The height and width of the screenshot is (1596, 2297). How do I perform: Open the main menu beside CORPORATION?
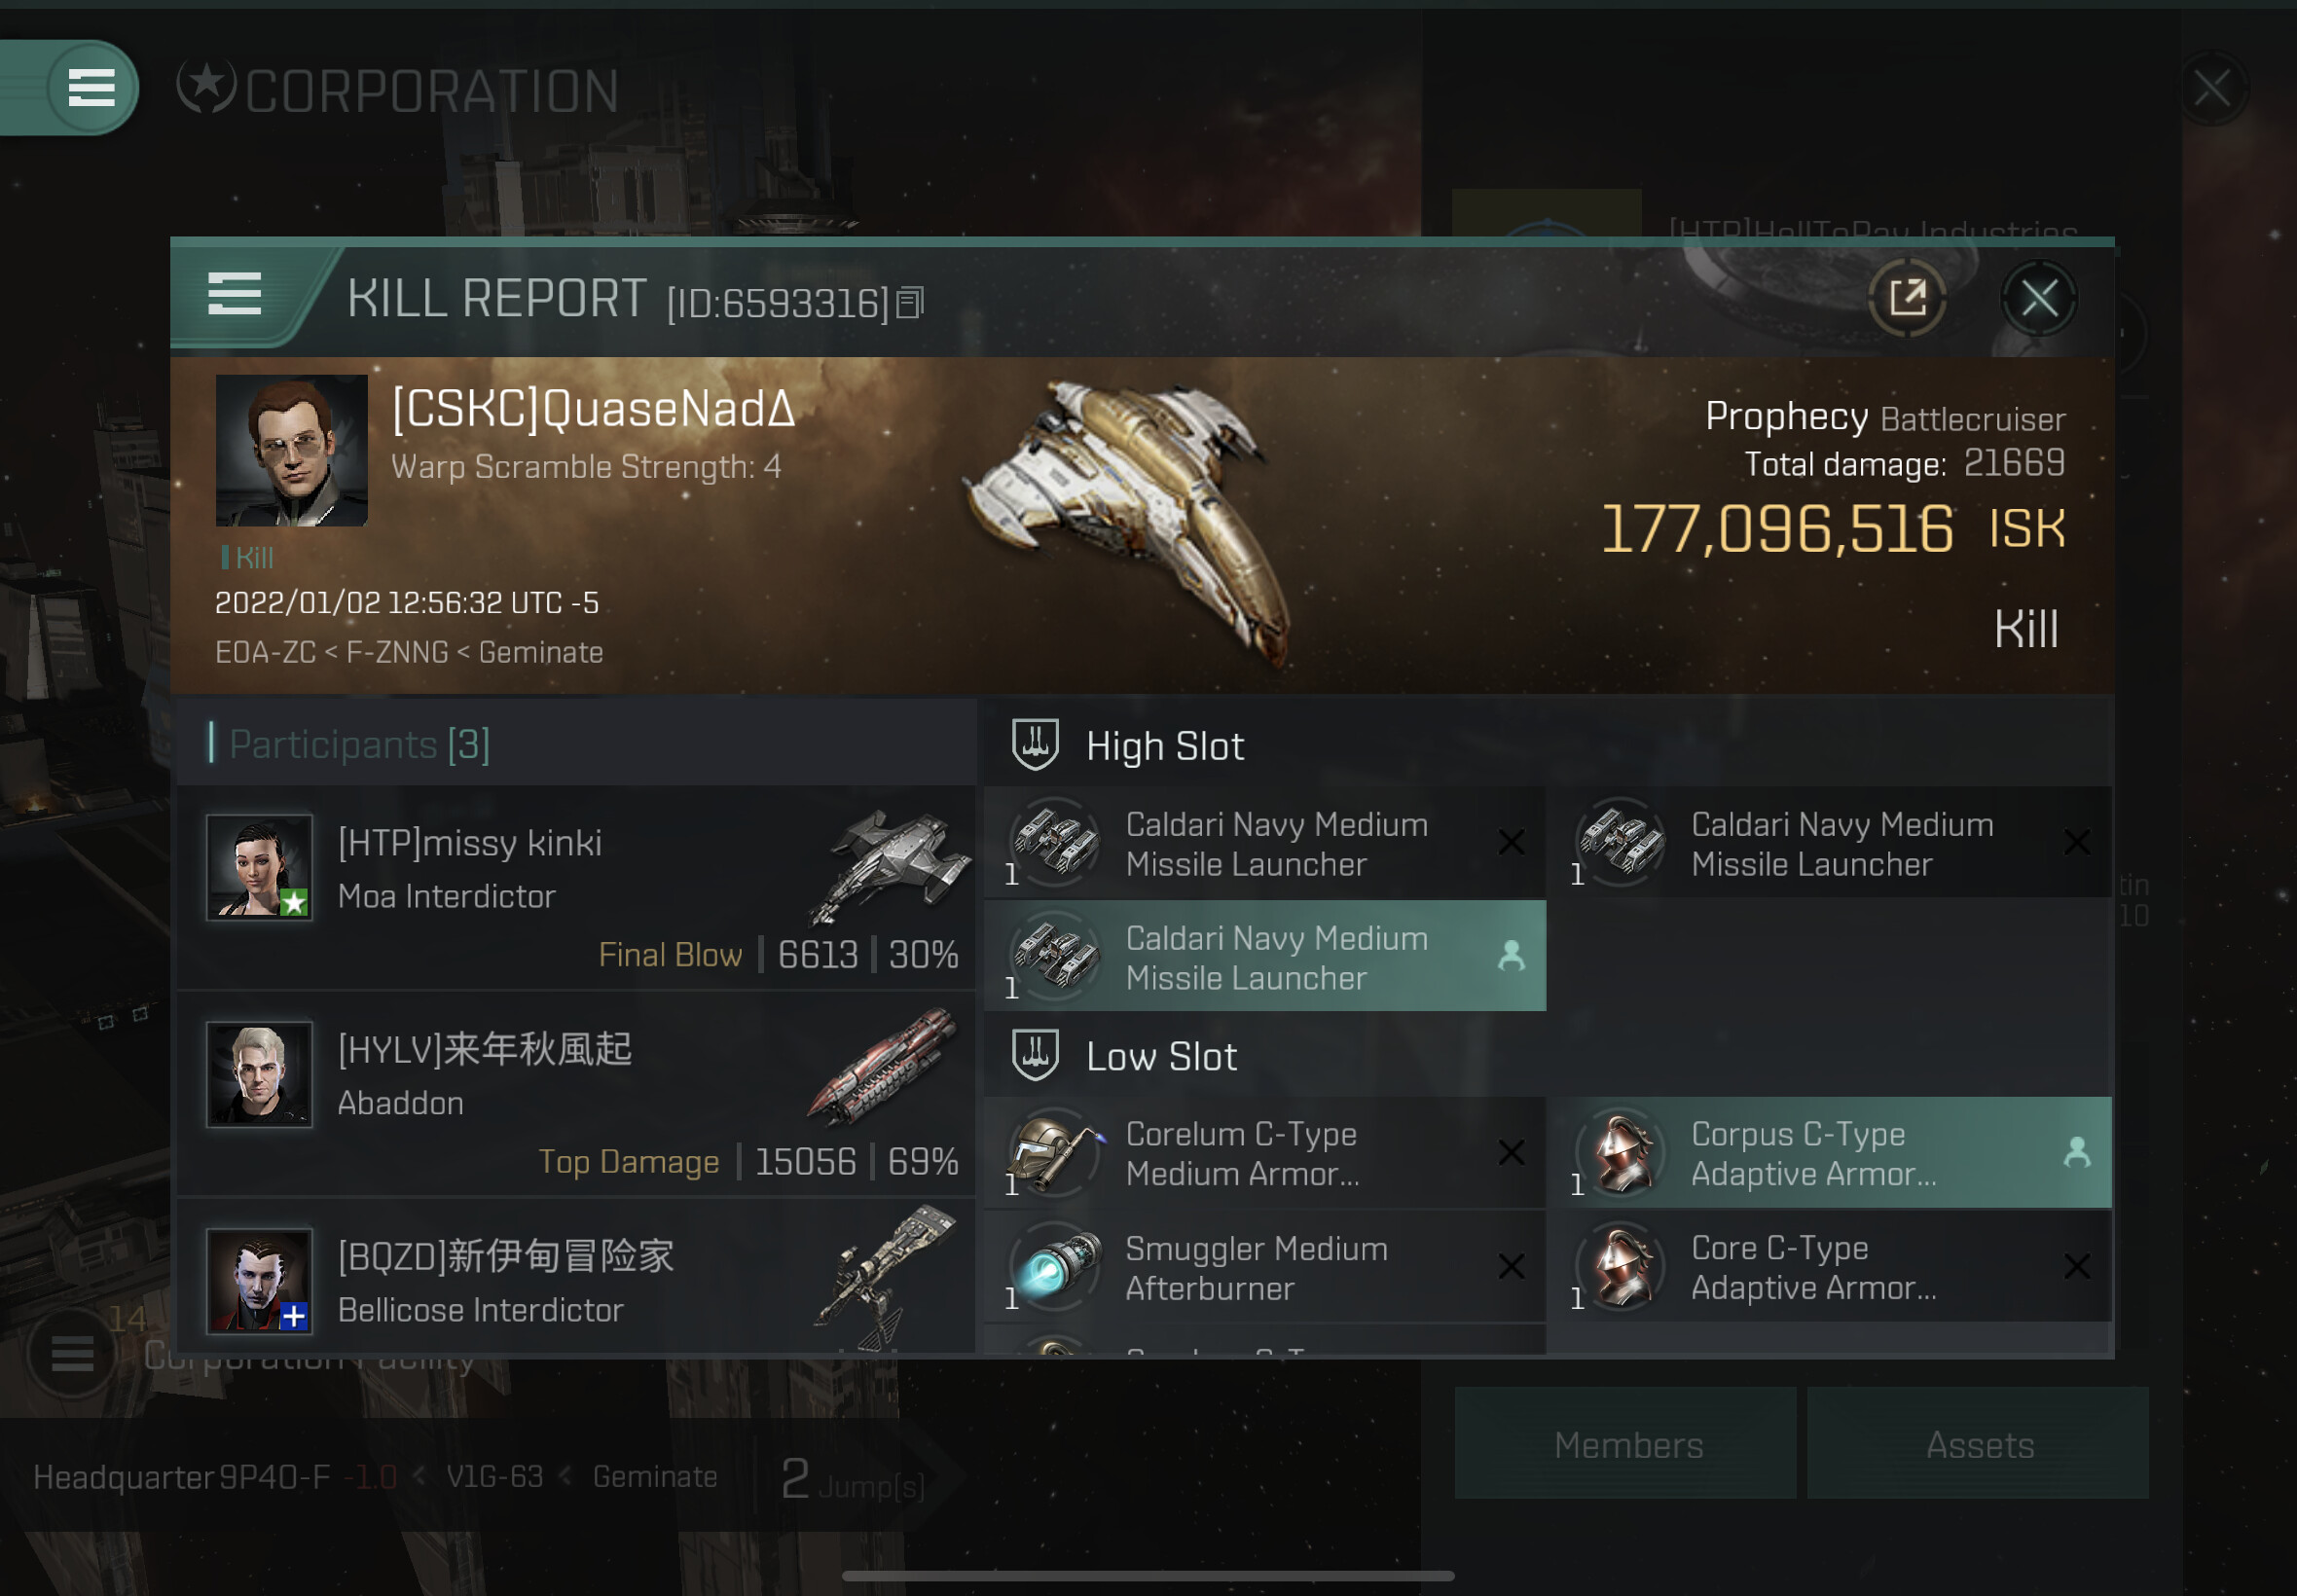pyautogui.click(x=91, y=87)
